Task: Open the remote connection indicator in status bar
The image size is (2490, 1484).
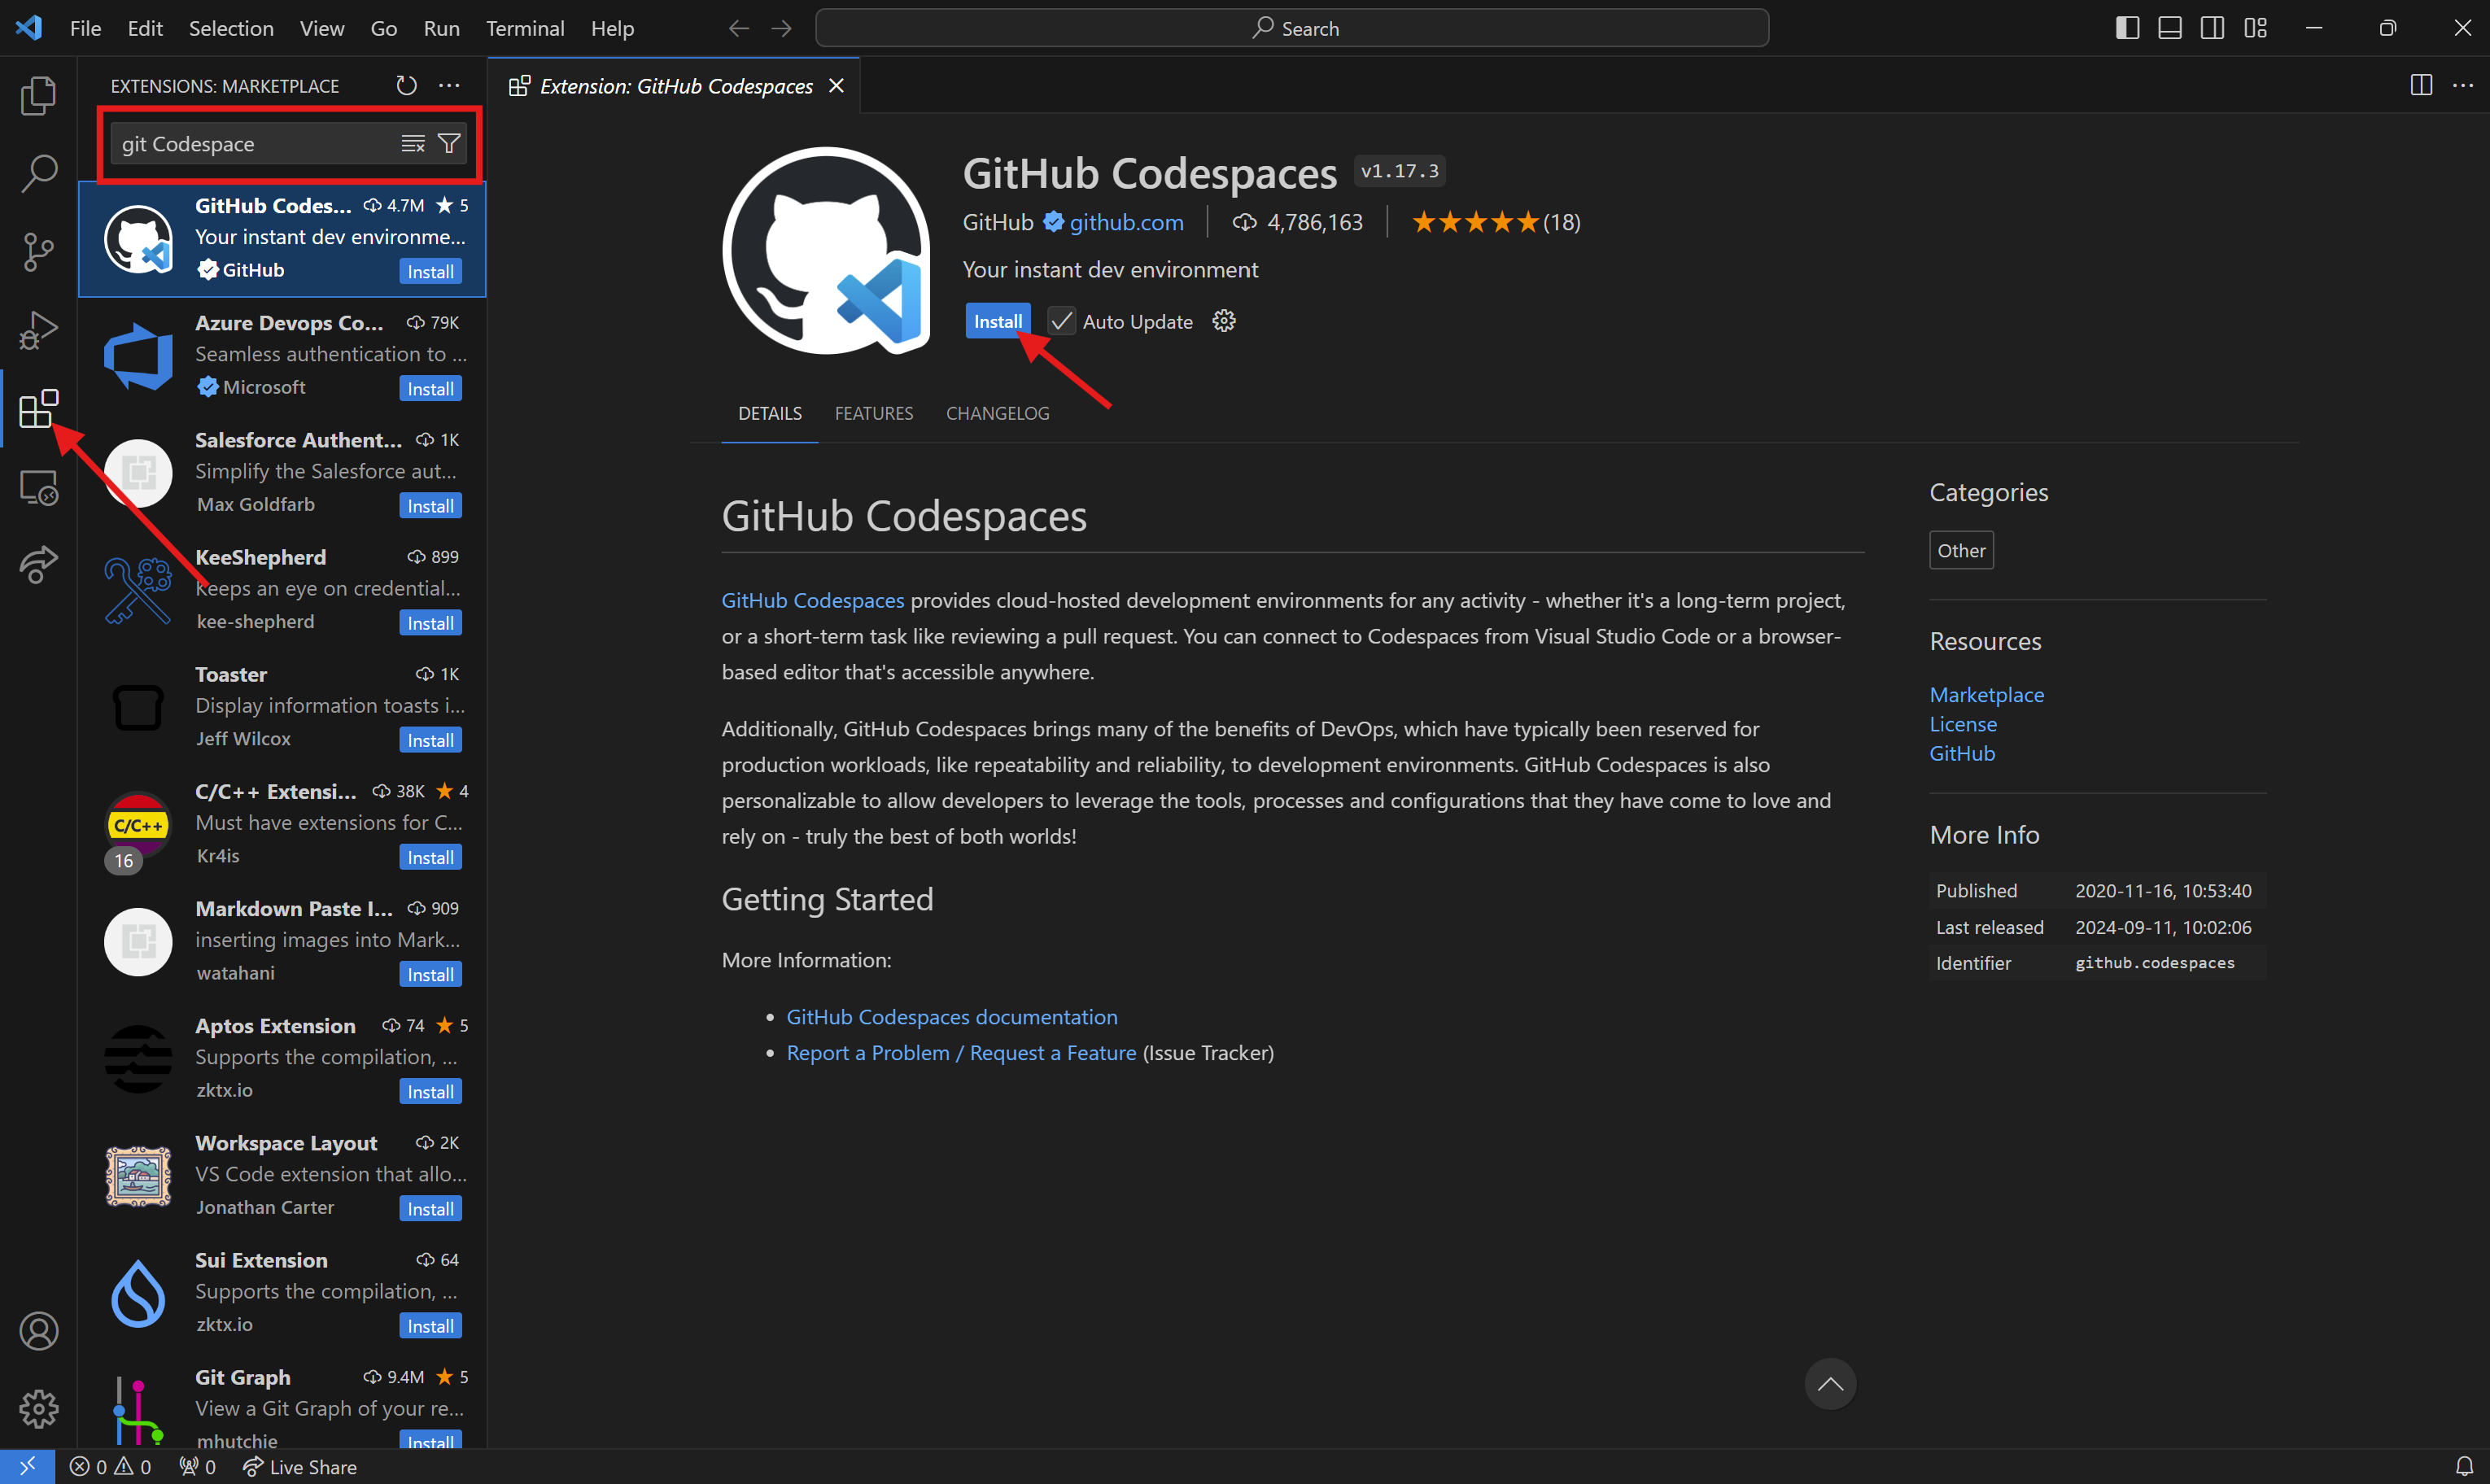Action: pyautogui.click(x=28, y=1466)
